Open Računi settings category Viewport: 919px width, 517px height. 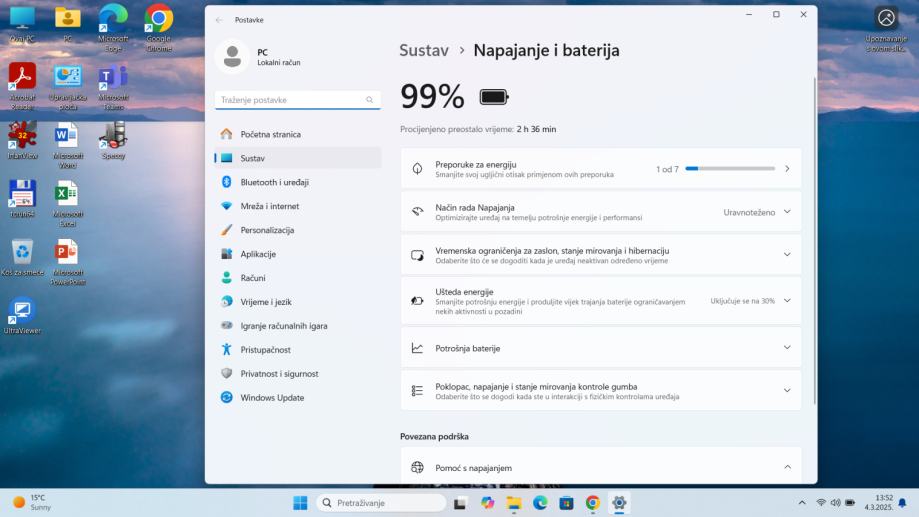(x=298, y=278)
